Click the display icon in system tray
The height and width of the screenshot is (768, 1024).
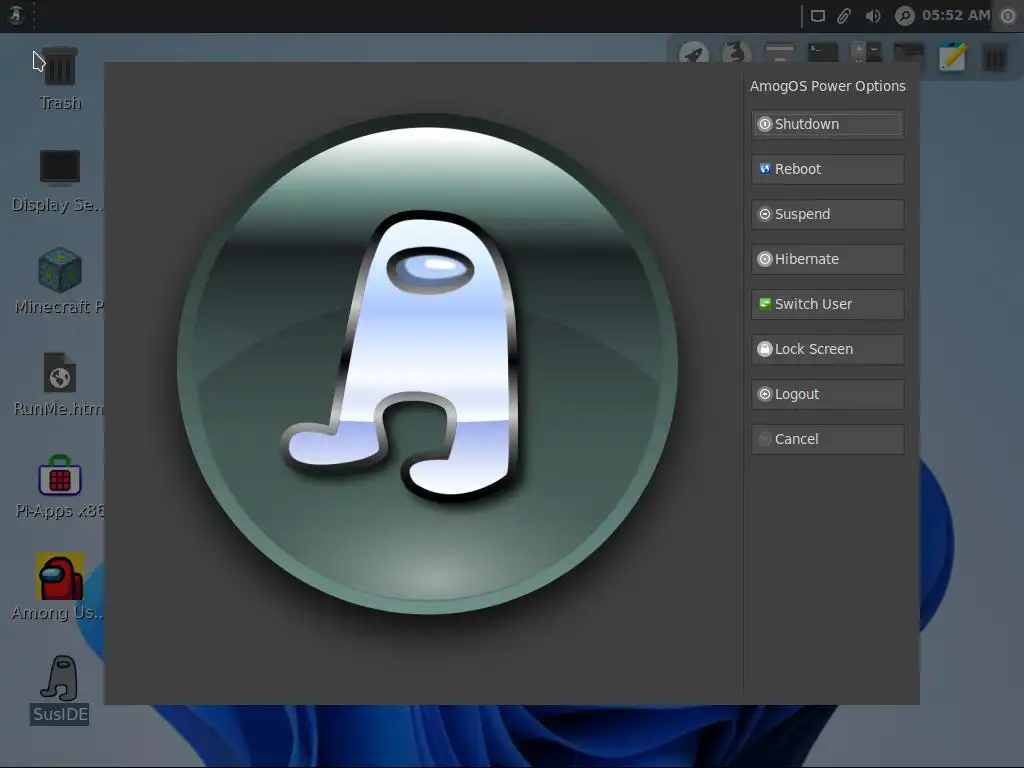pos(818,16)
